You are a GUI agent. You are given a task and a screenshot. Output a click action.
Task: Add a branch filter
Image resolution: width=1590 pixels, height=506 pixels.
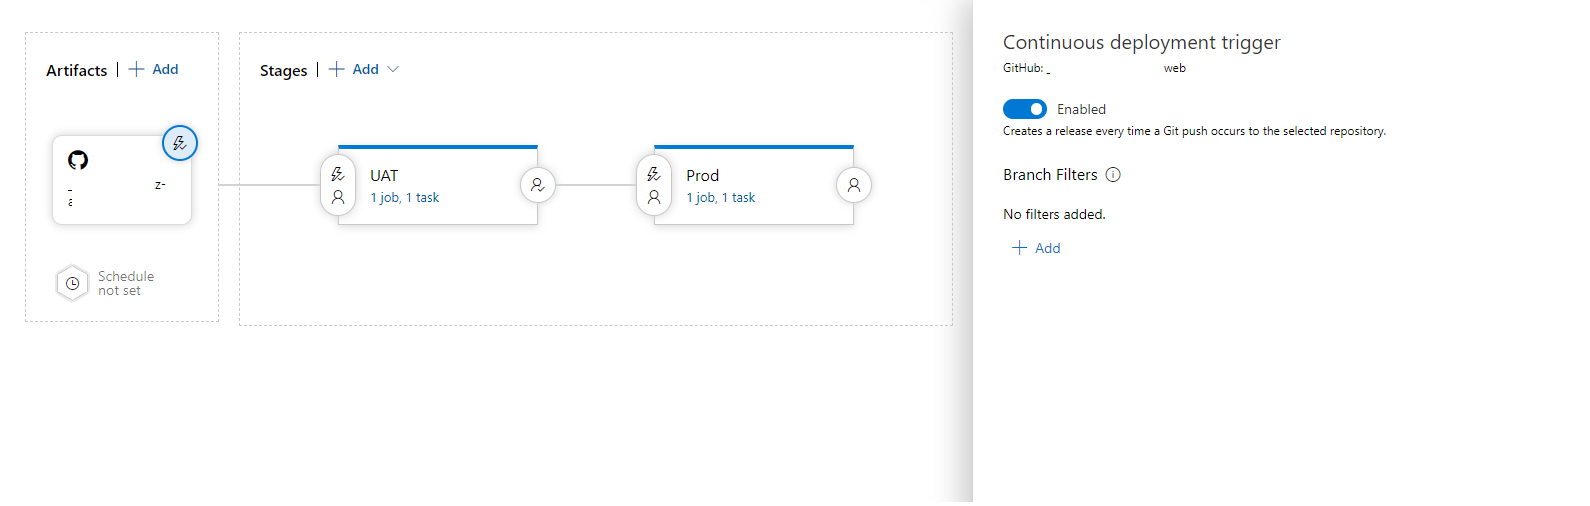[1036, 248]
